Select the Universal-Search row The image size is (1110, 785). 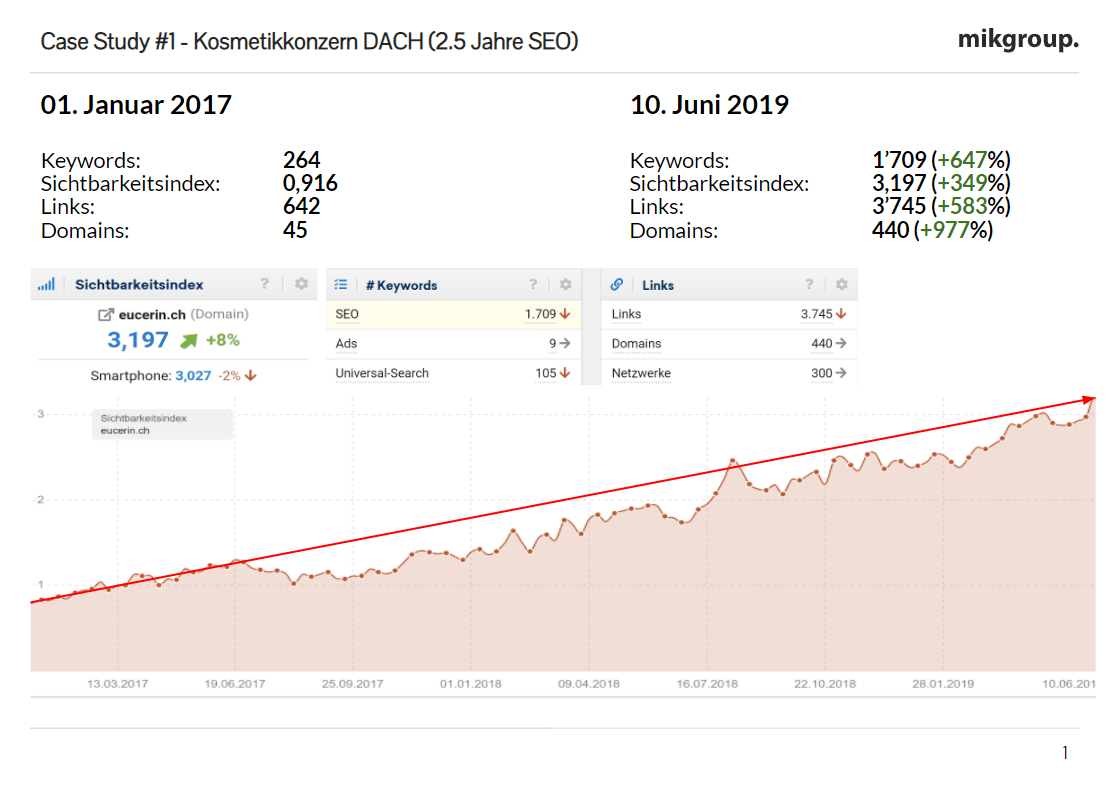click(x=453, y=373)
